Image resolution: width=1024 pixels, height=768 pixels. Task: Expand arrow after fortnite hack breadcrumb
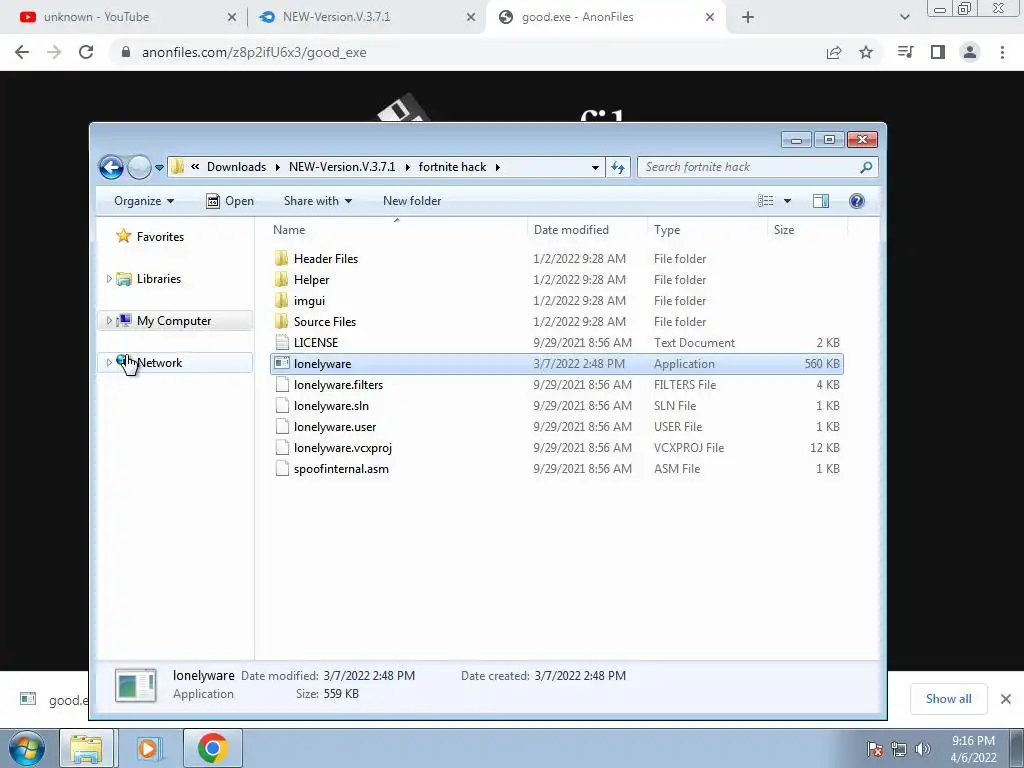(498, 167)
